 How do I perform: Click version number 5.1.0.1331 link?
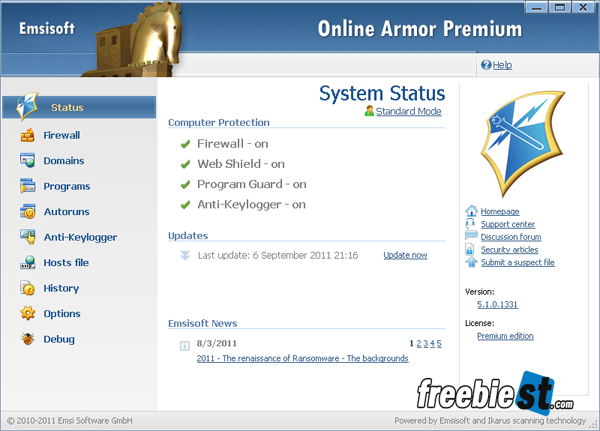(497, 304)
